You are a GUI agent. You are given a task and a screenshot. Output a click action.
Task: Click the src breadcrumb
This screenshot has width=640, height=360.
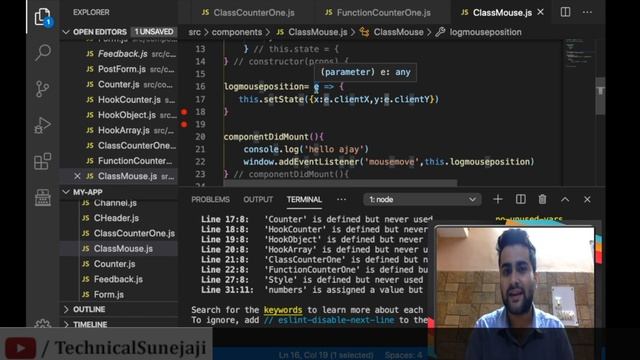[194, 32]
